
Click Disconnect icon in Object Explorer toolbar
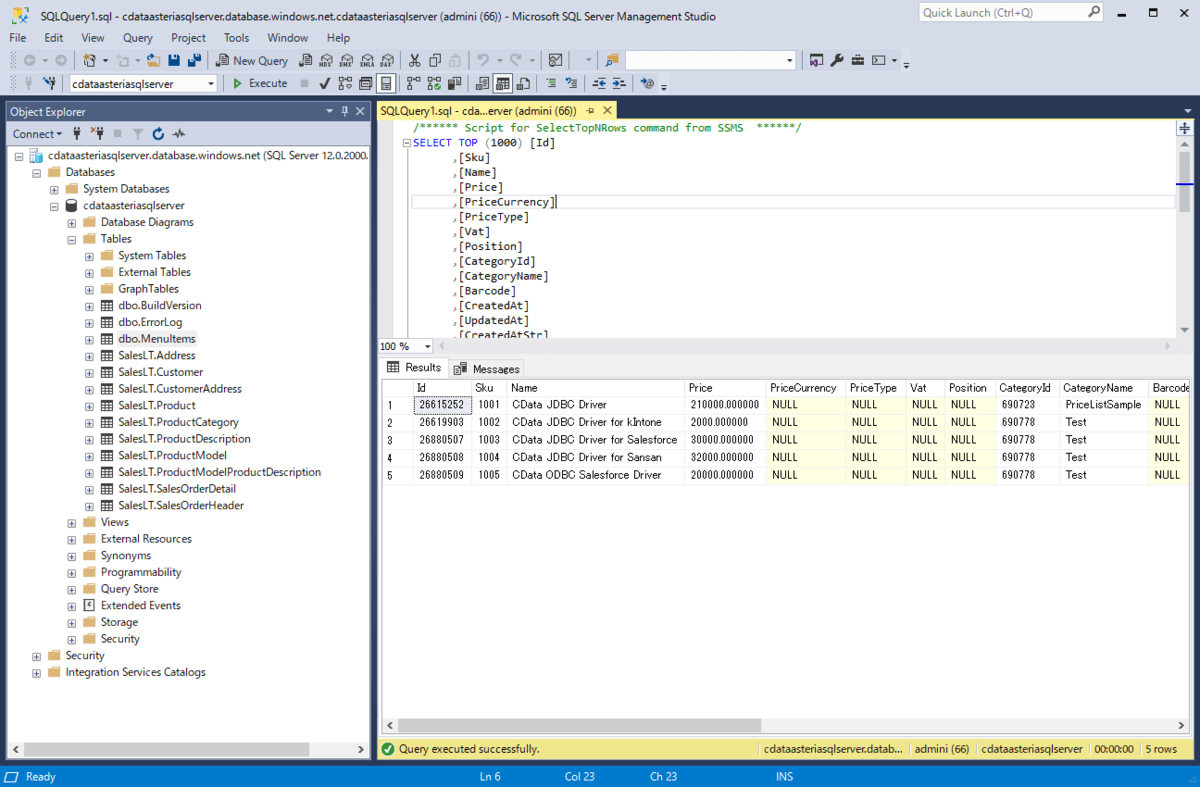click(x=98, y=134)
